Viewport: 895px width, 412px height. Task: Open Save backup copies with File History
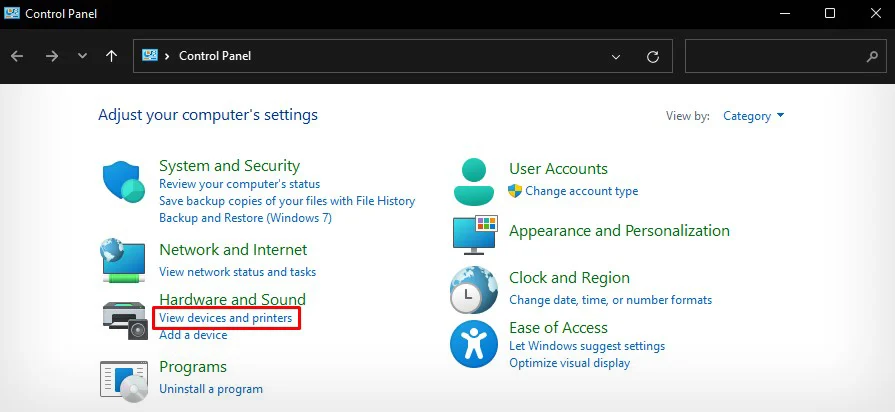[x=287, y=201]
